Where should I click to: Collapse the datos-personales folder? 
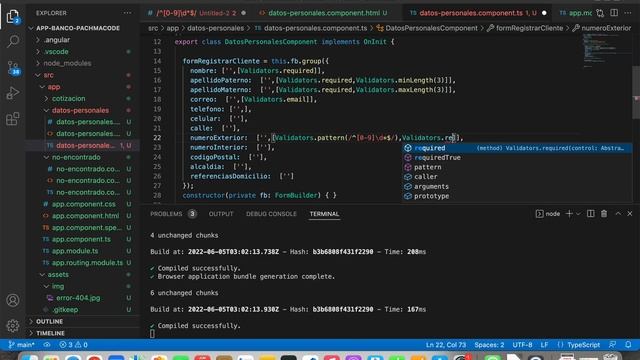80,110
